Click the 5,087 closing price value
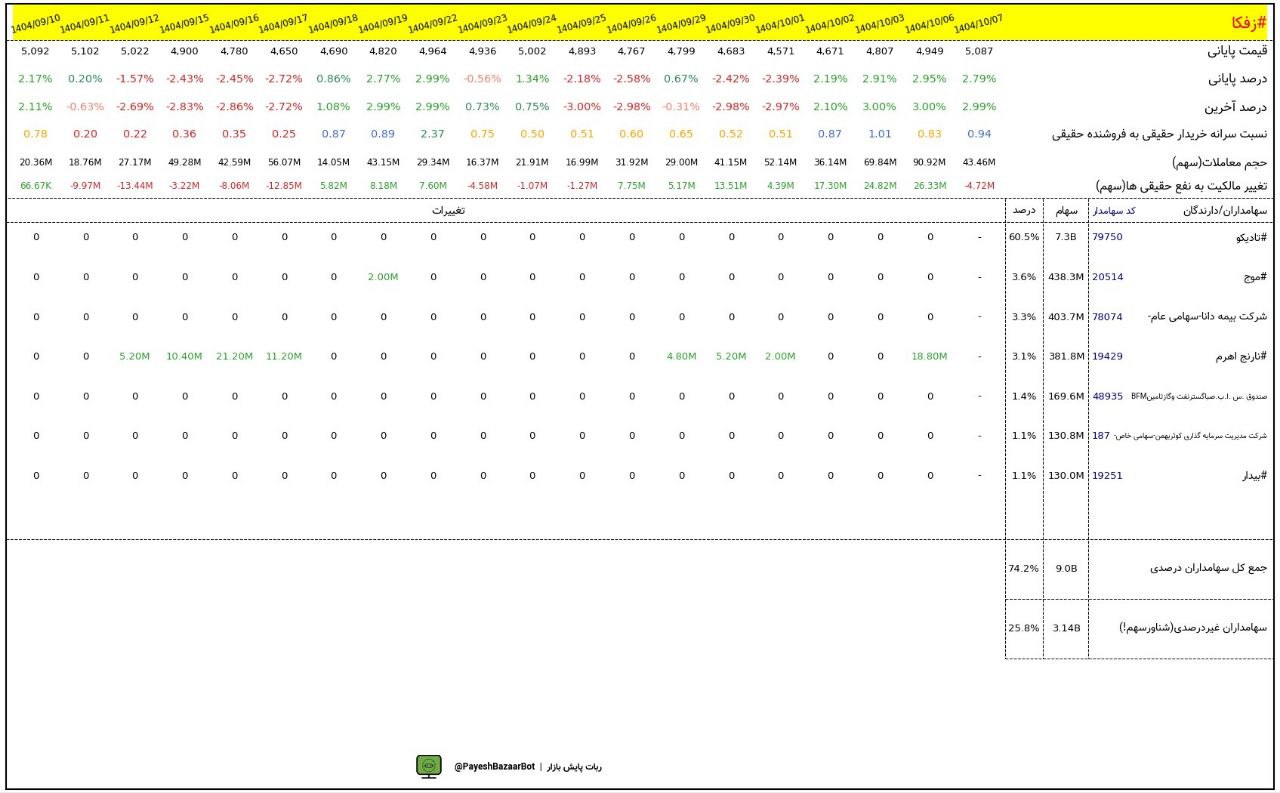Image resolution: width=1280 pixels, height=793 pixels. [979, 51]
